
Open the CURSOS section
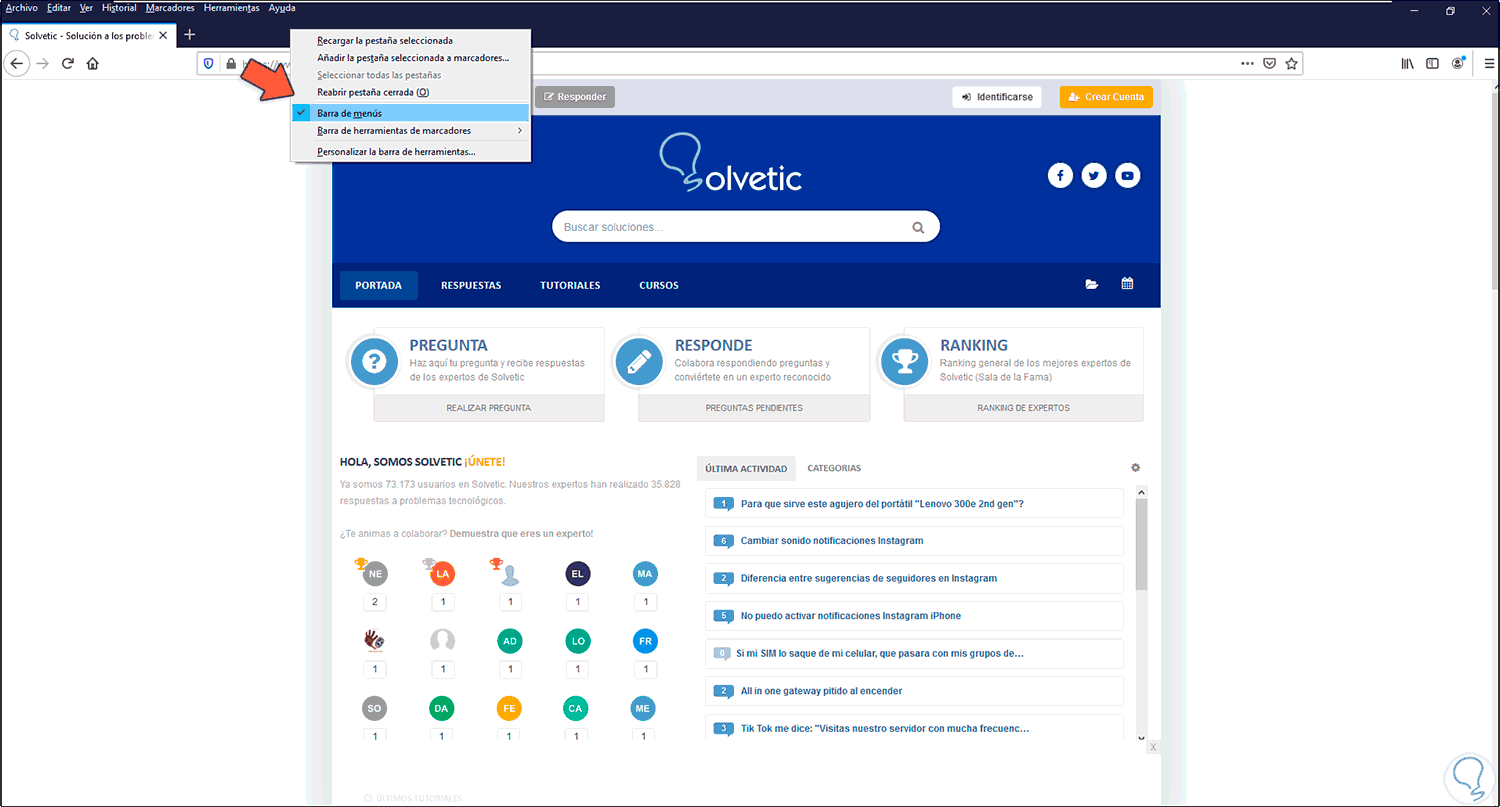coord(659,285)
